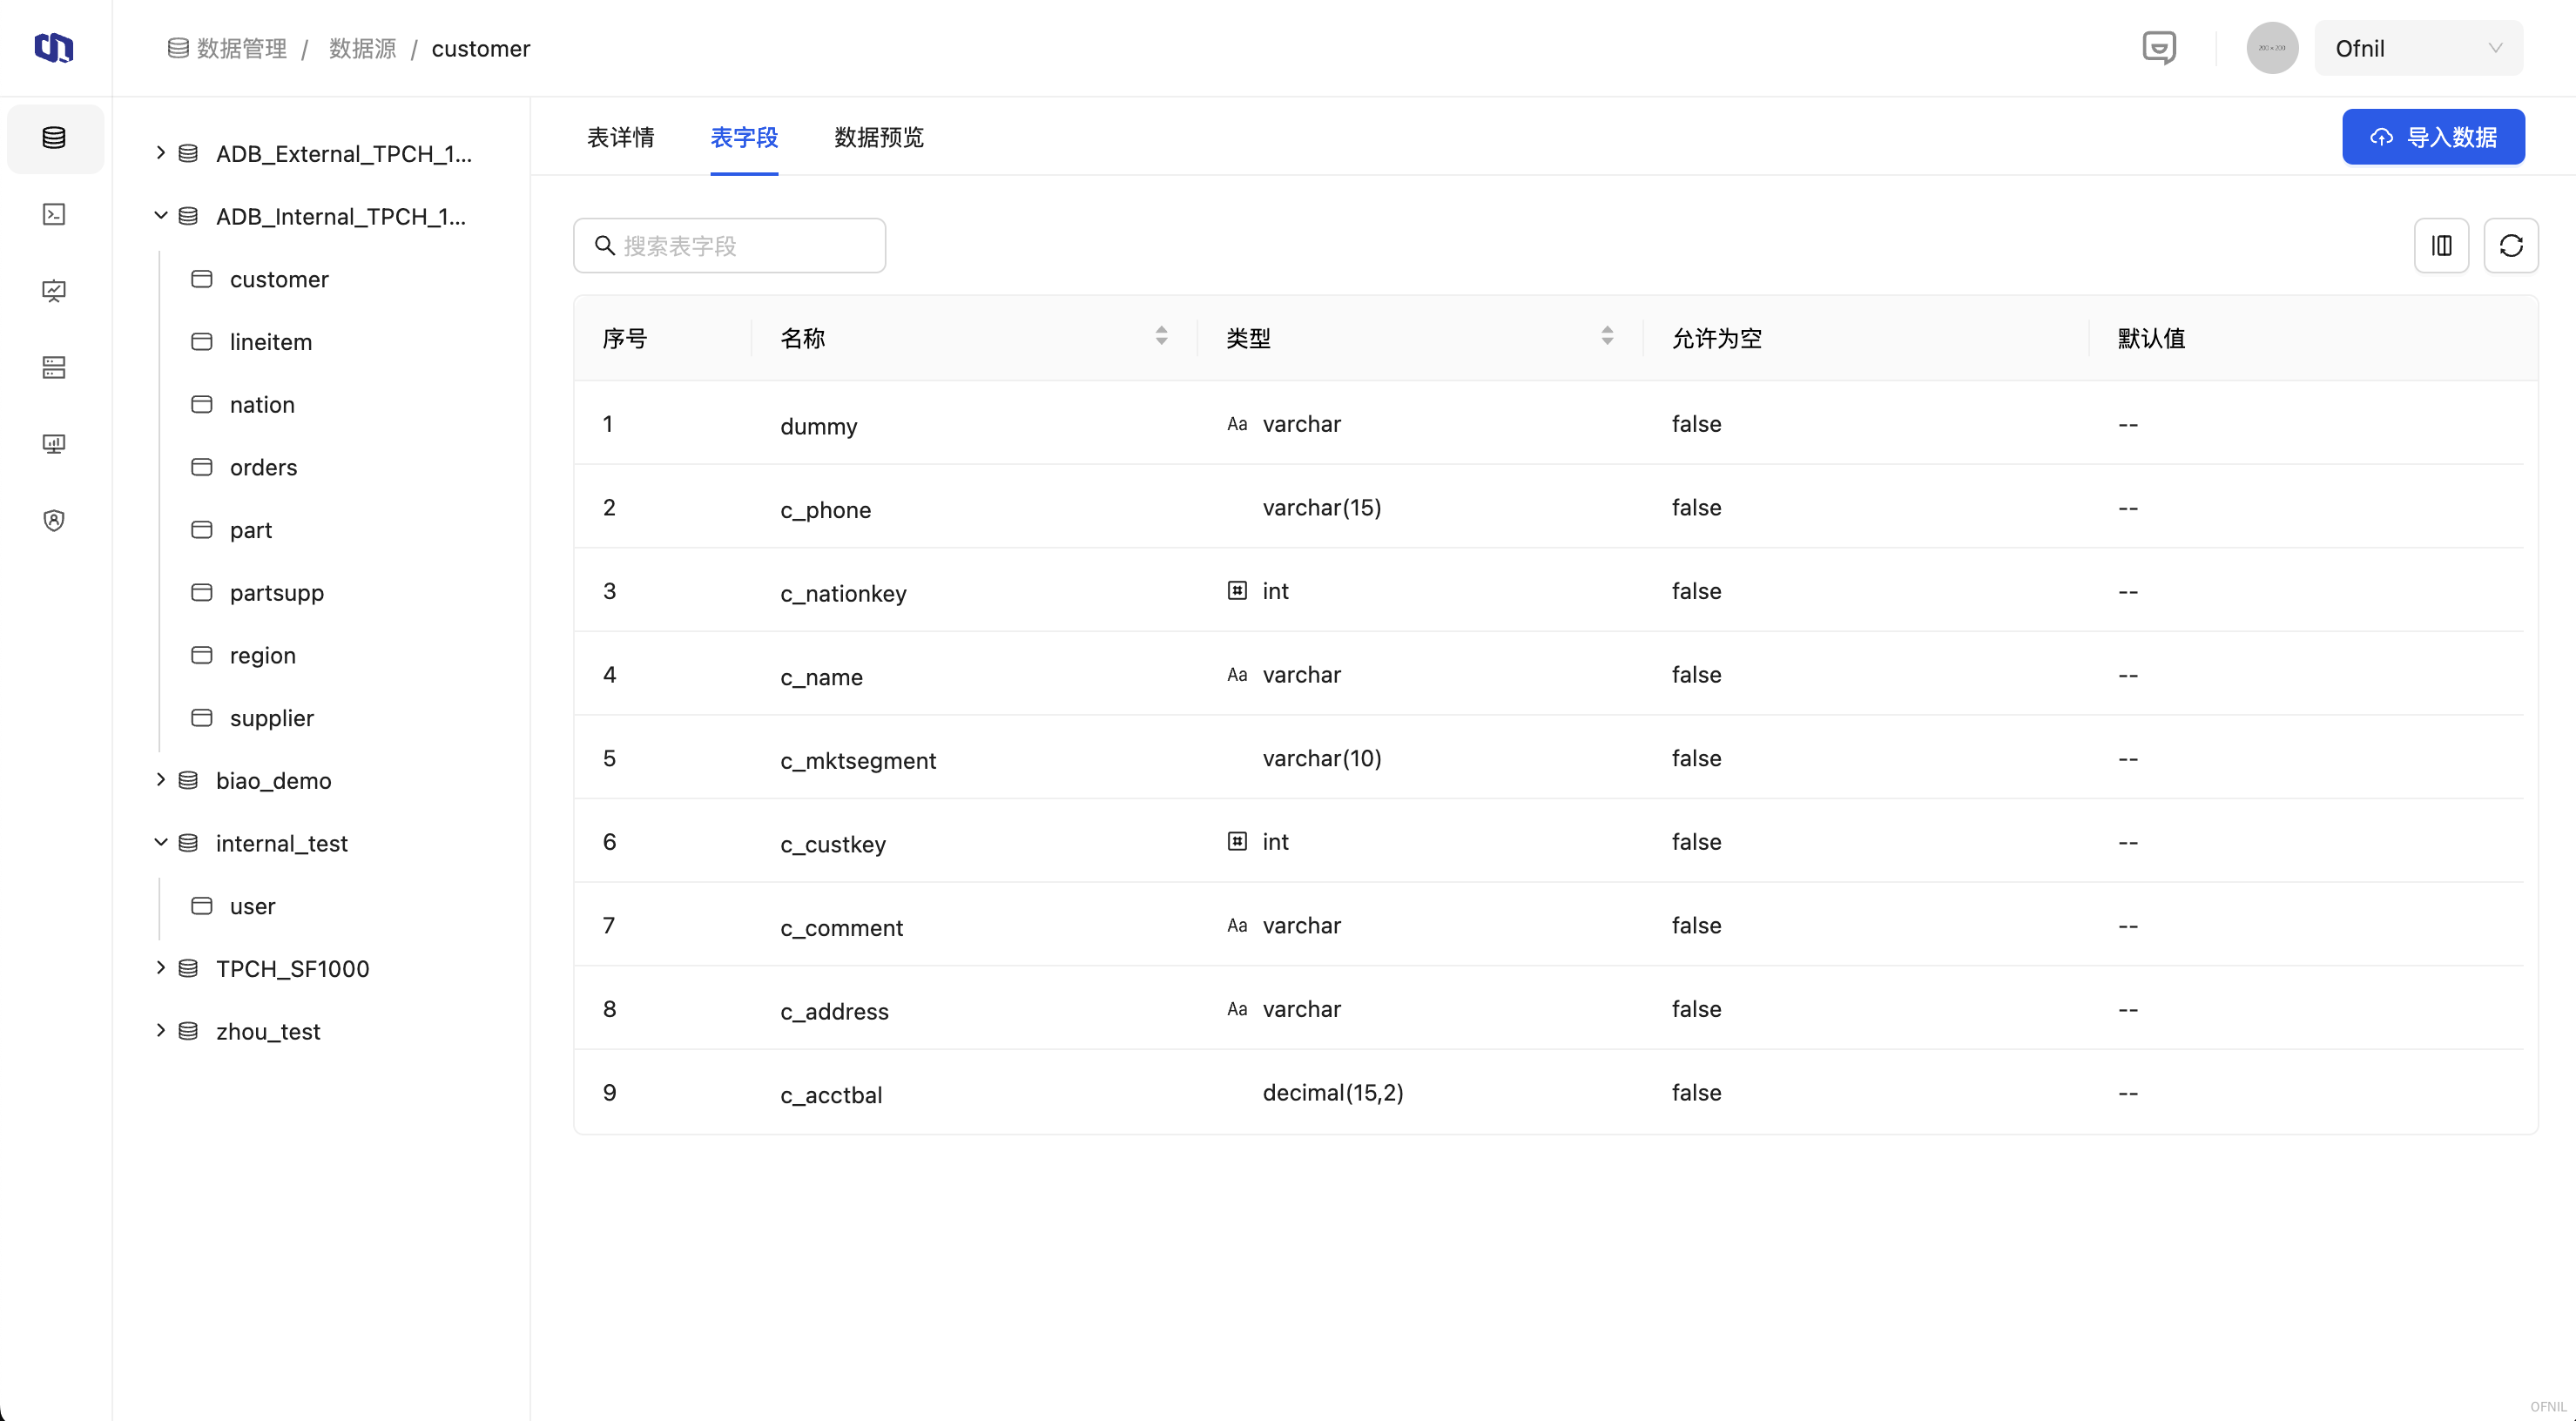
Task: Click the int type icon for c_nationkey
Action: click(x=1237, y=590)
